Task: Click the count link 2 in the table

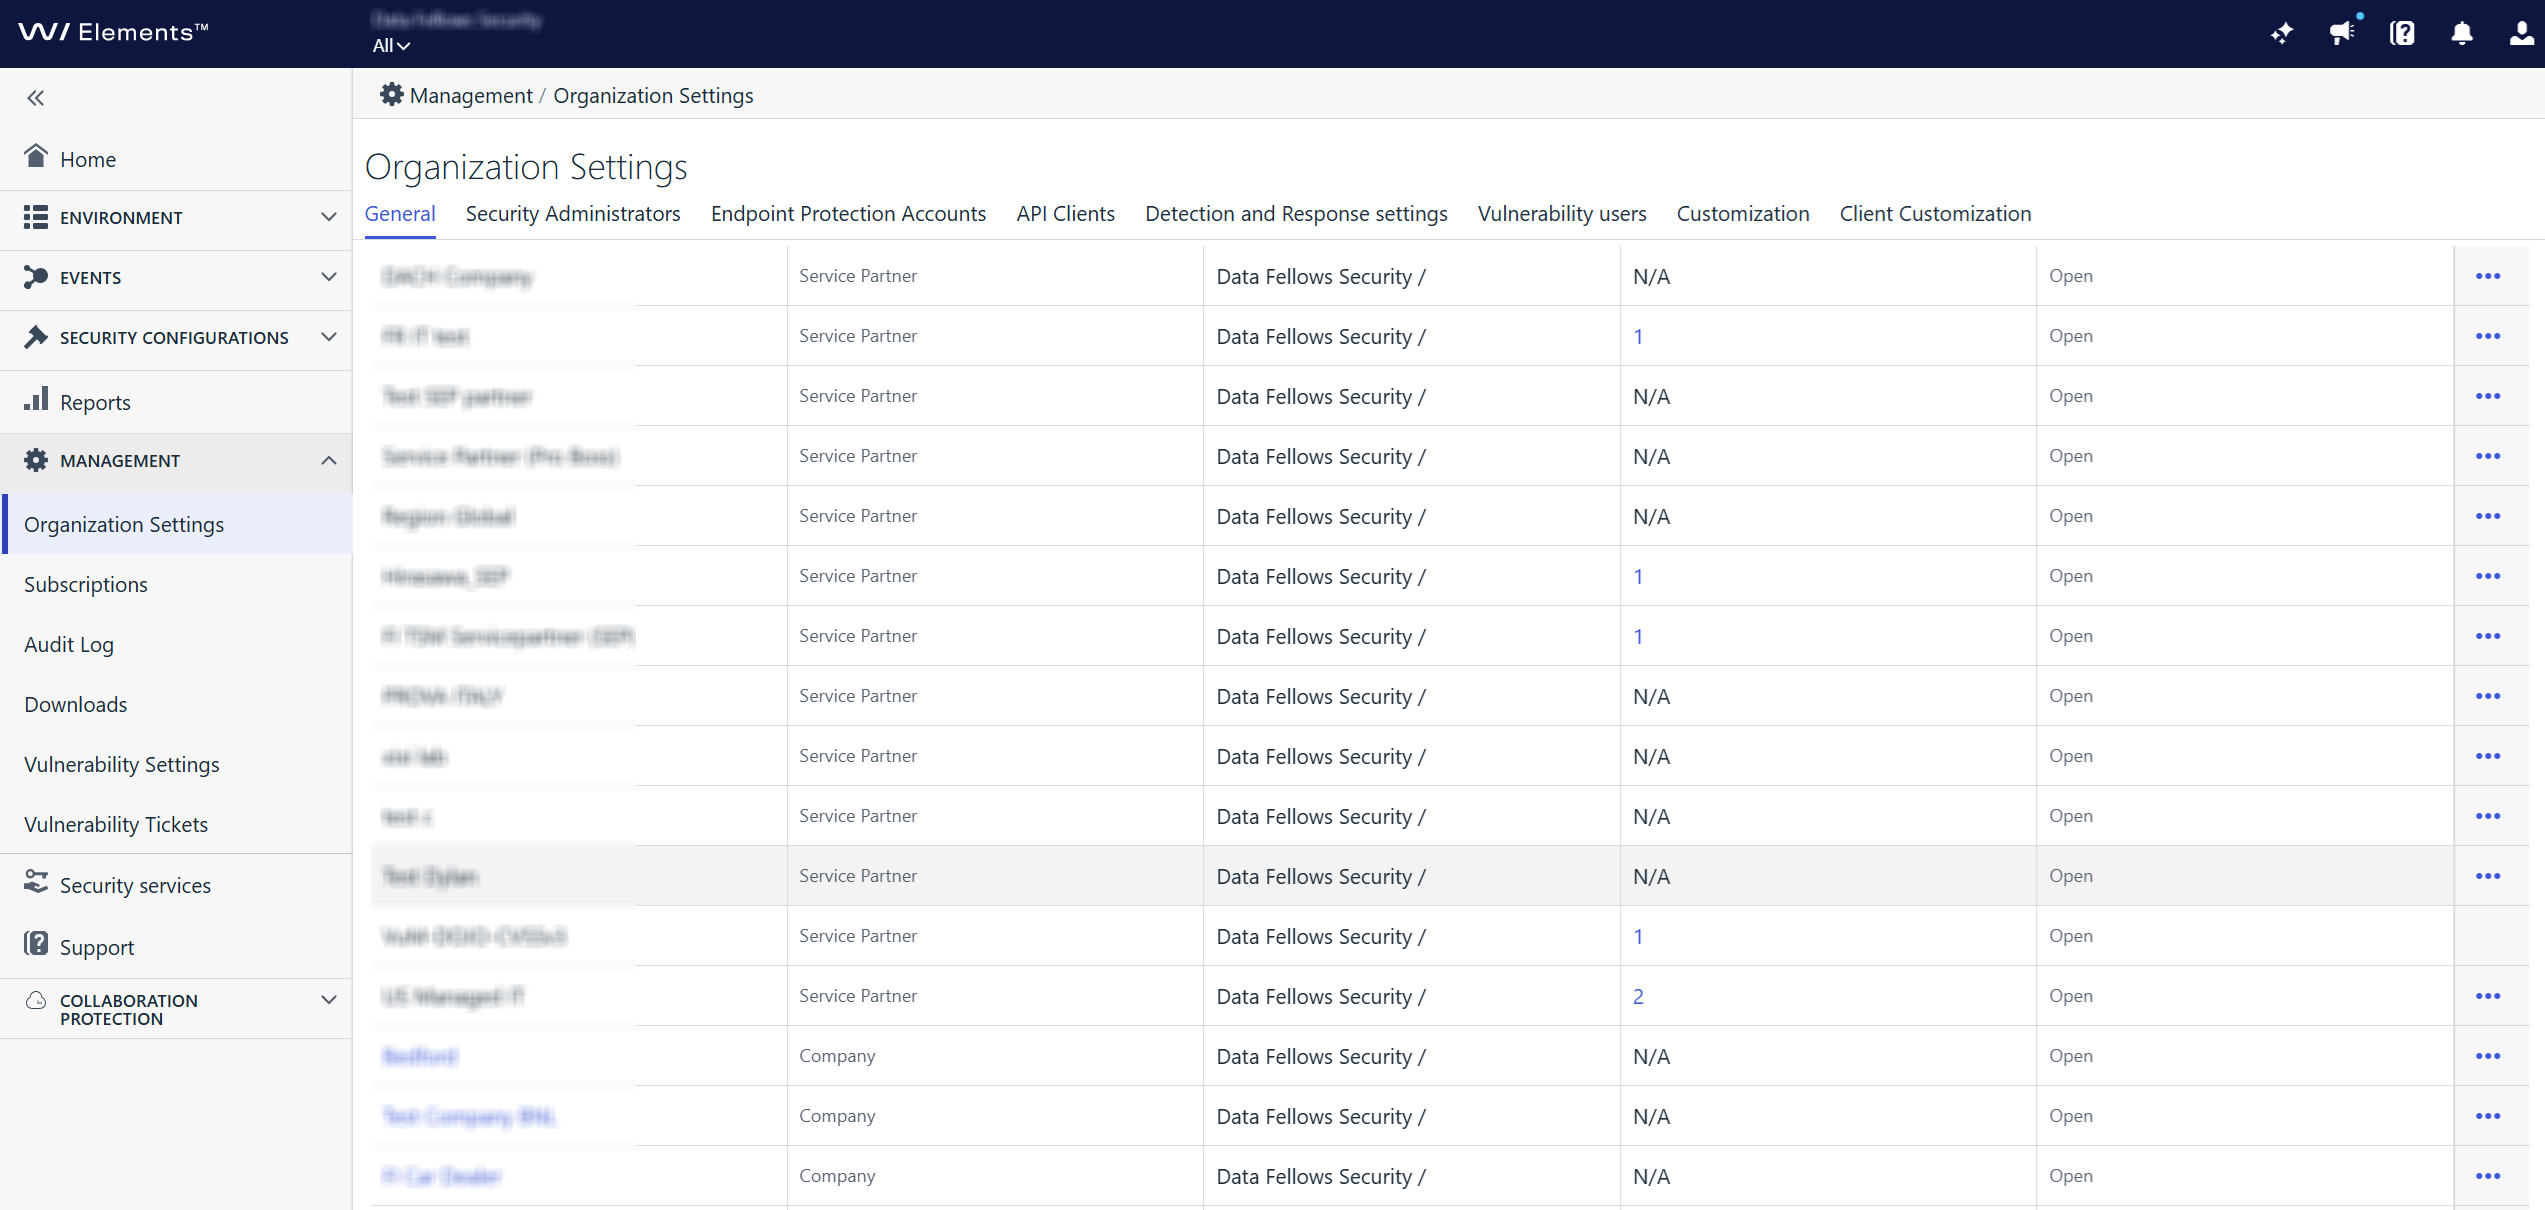Action: 1638,996
